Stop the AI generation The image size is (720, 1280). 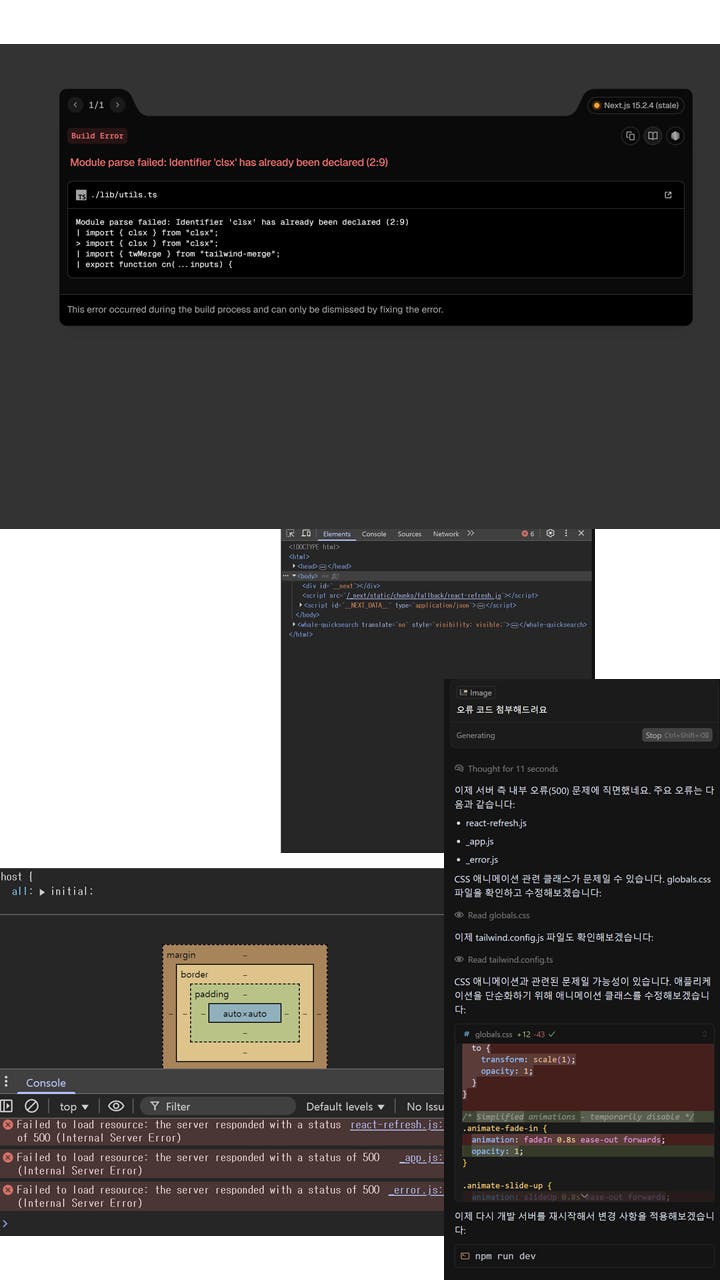(677, 735)
